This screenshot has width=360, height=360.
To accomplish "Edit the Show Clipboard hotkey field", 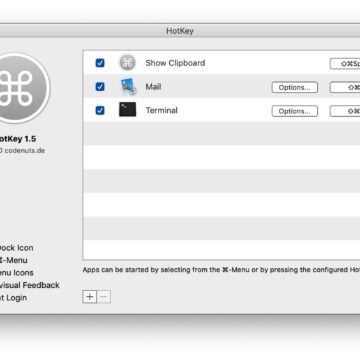I will (x=345, y=64).
